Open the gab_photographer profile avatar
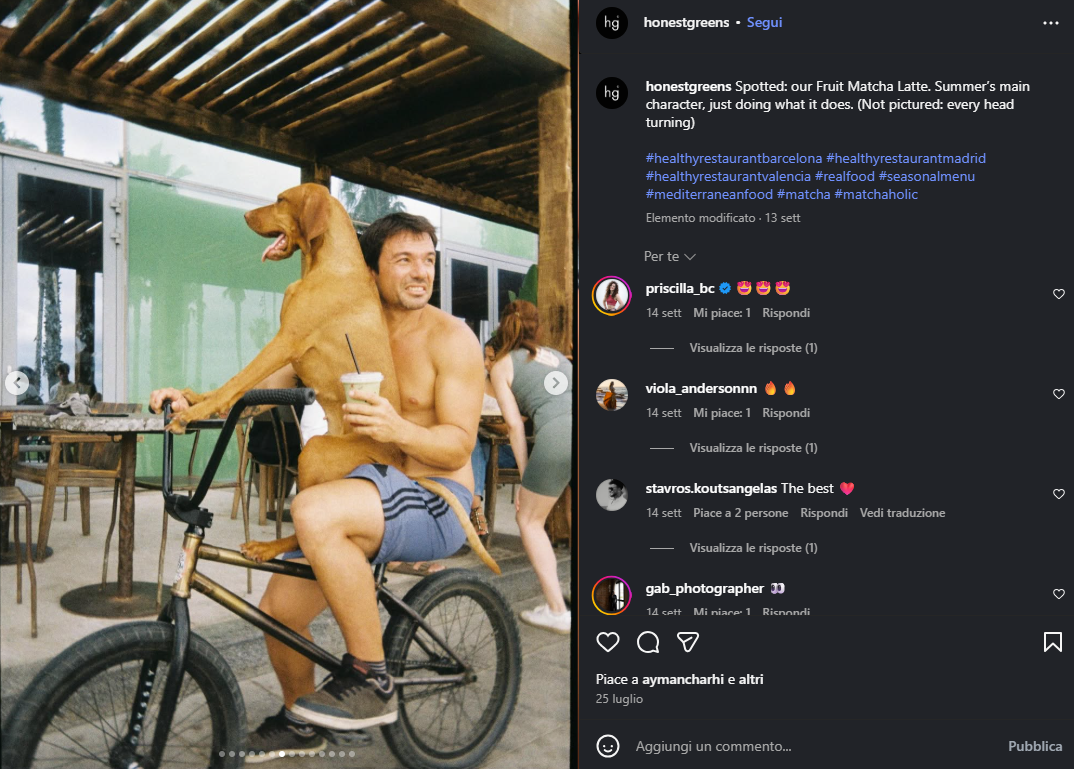This screenshot has height=769, width=1074. coord(612,594)
